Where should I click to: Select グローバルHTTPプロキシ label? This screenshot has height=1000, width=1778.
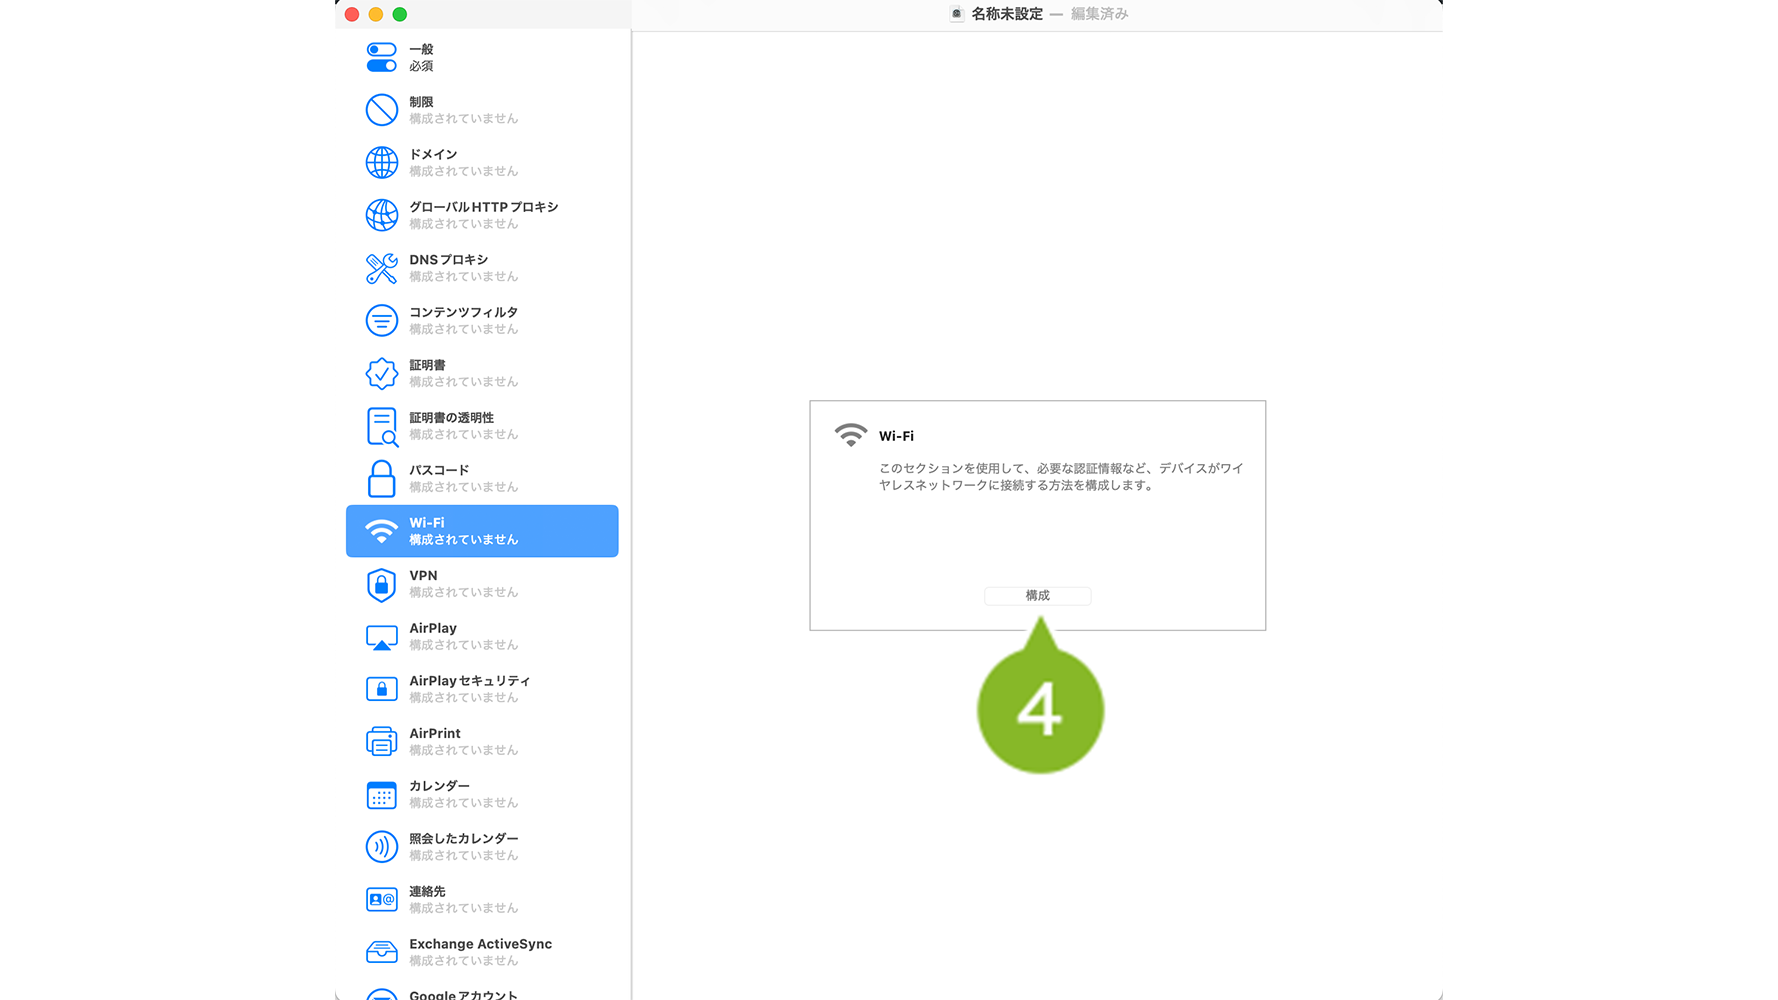click(484, 207)
